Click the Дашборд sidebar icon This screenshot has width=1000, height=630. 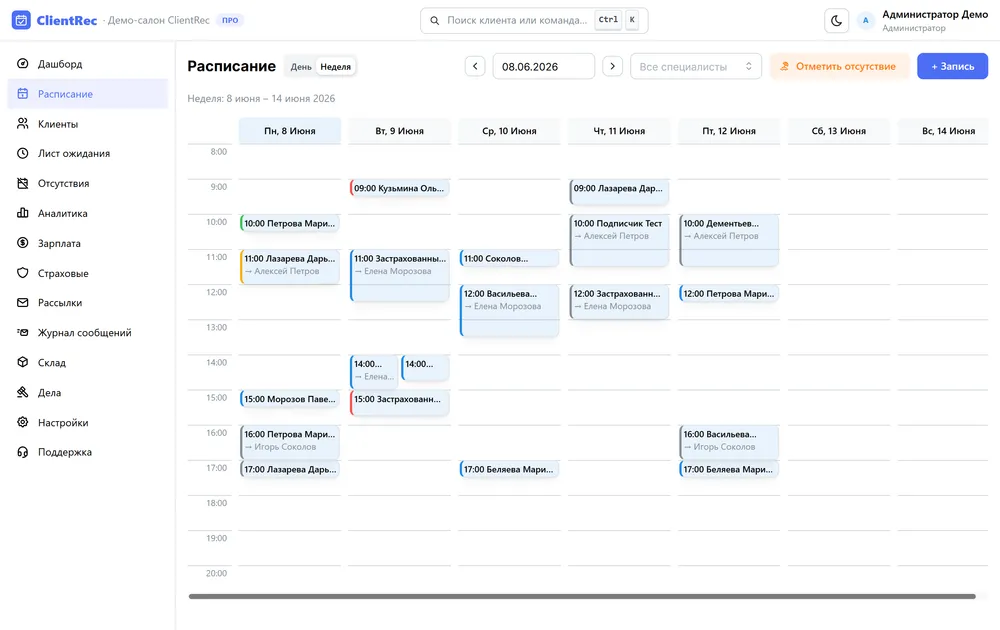[x=22, y=64]
